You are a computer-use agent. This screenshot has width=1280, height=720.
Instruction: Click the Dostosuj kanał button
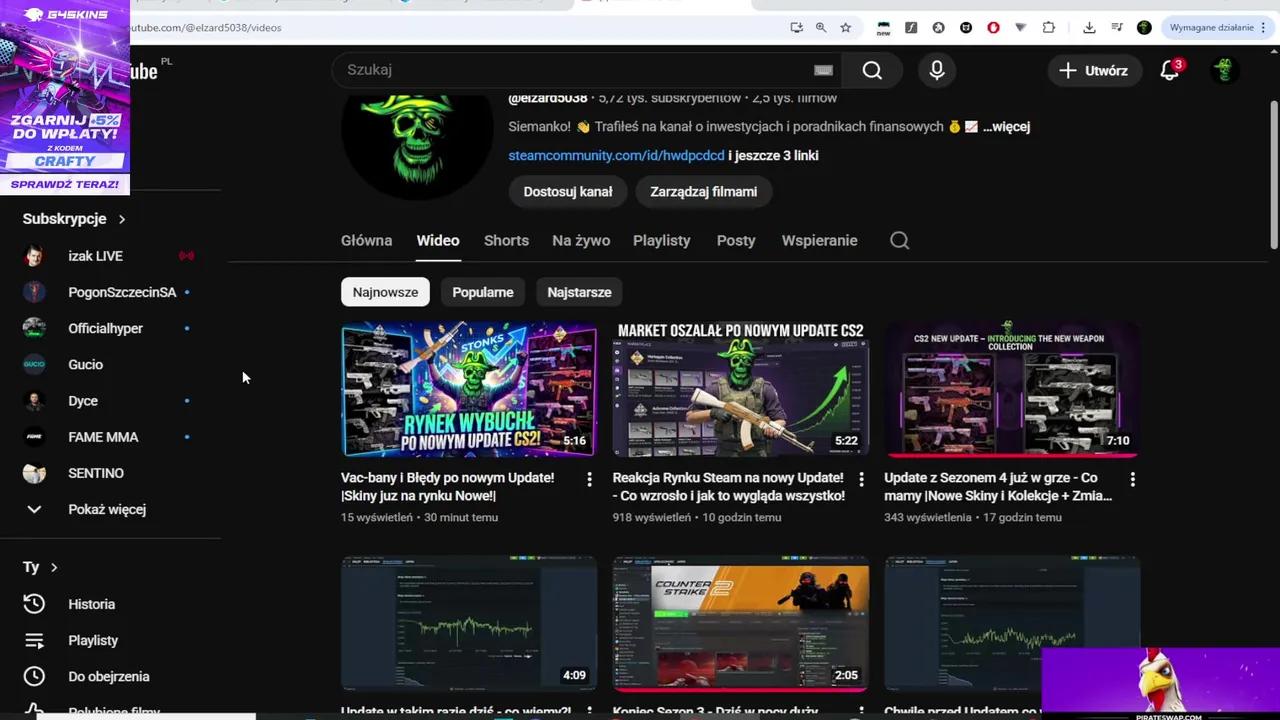click(x=568, y=191)
